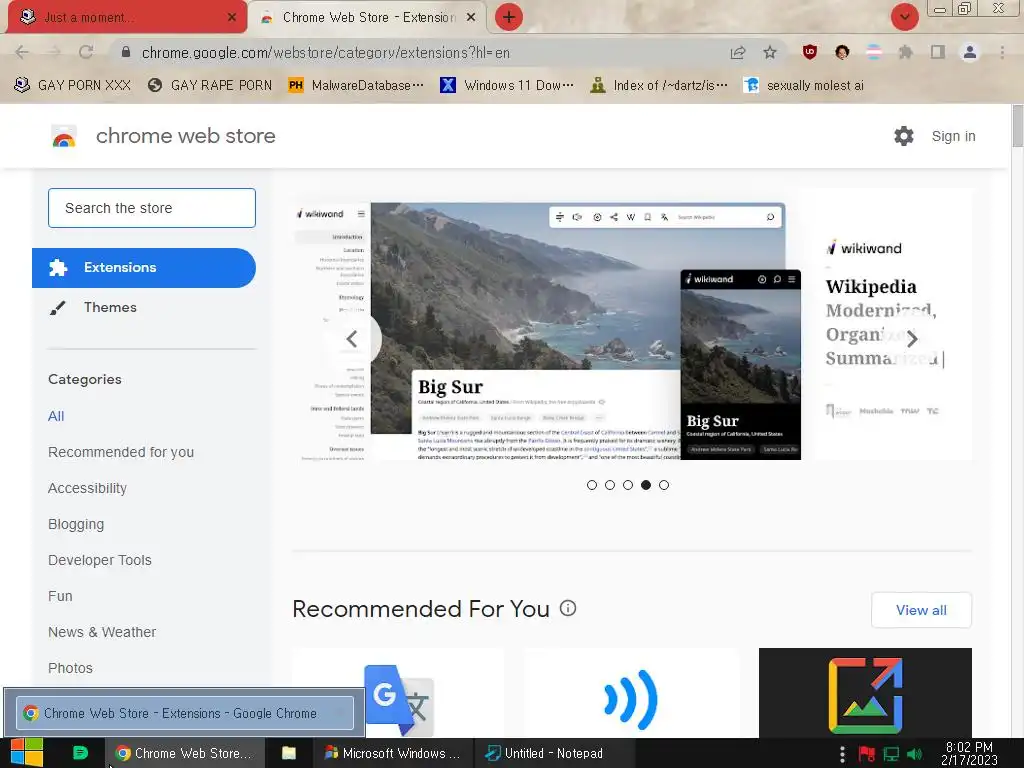This screenshot has height=768, width=1024.
Task: Focus the Search the store field
Action: point(152,208)
